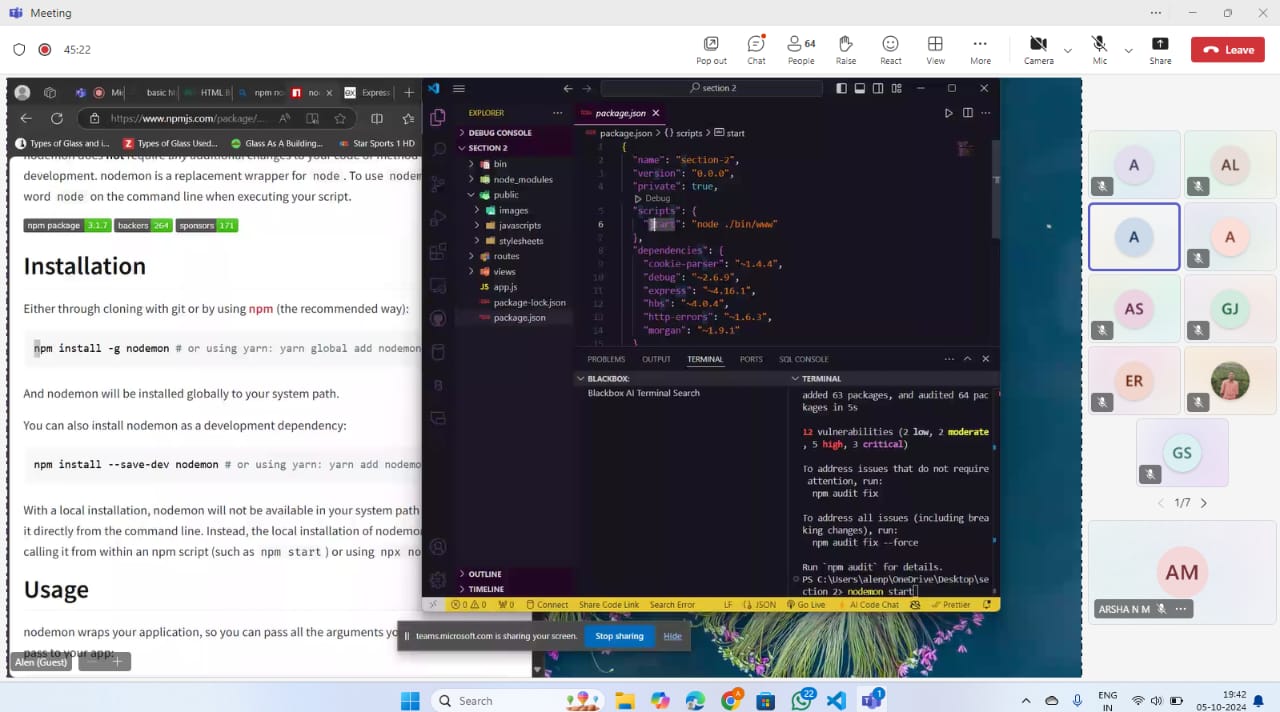Go to next participants page arrow
1280x712 pixels.
[x=1203, y=503]
